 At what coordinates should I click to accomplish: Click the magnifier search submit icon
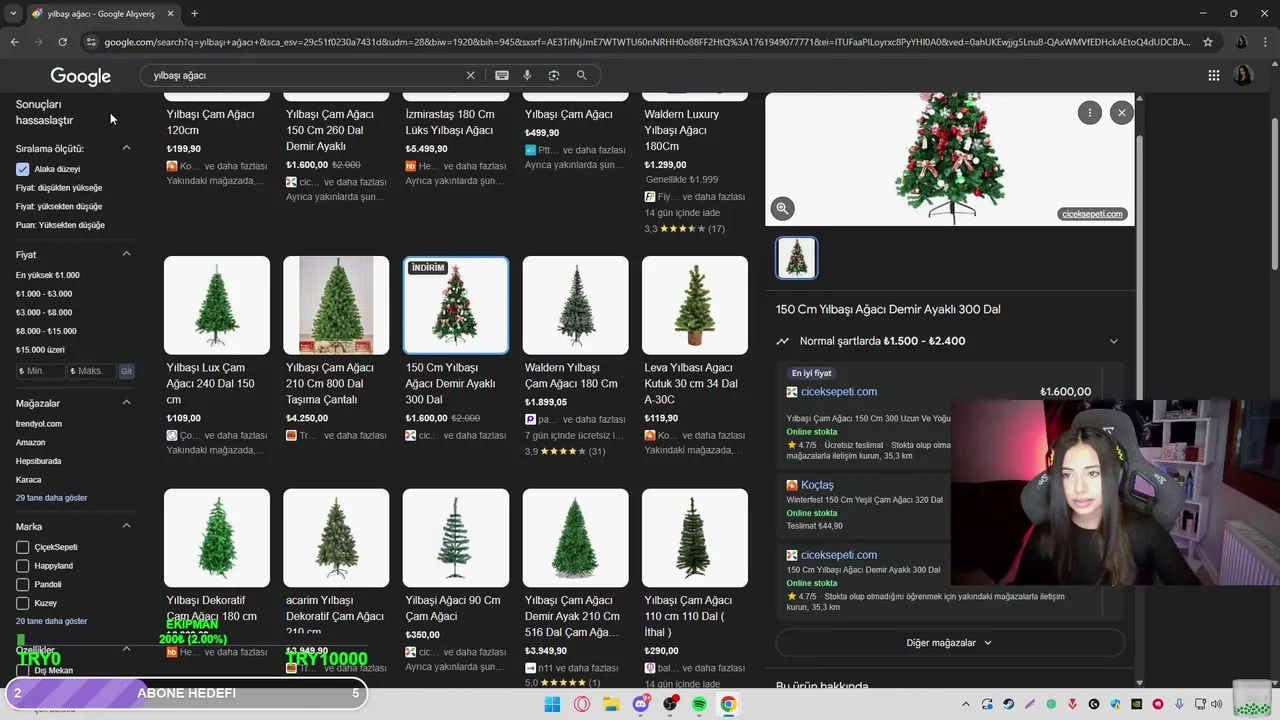[x=581, y=75]
